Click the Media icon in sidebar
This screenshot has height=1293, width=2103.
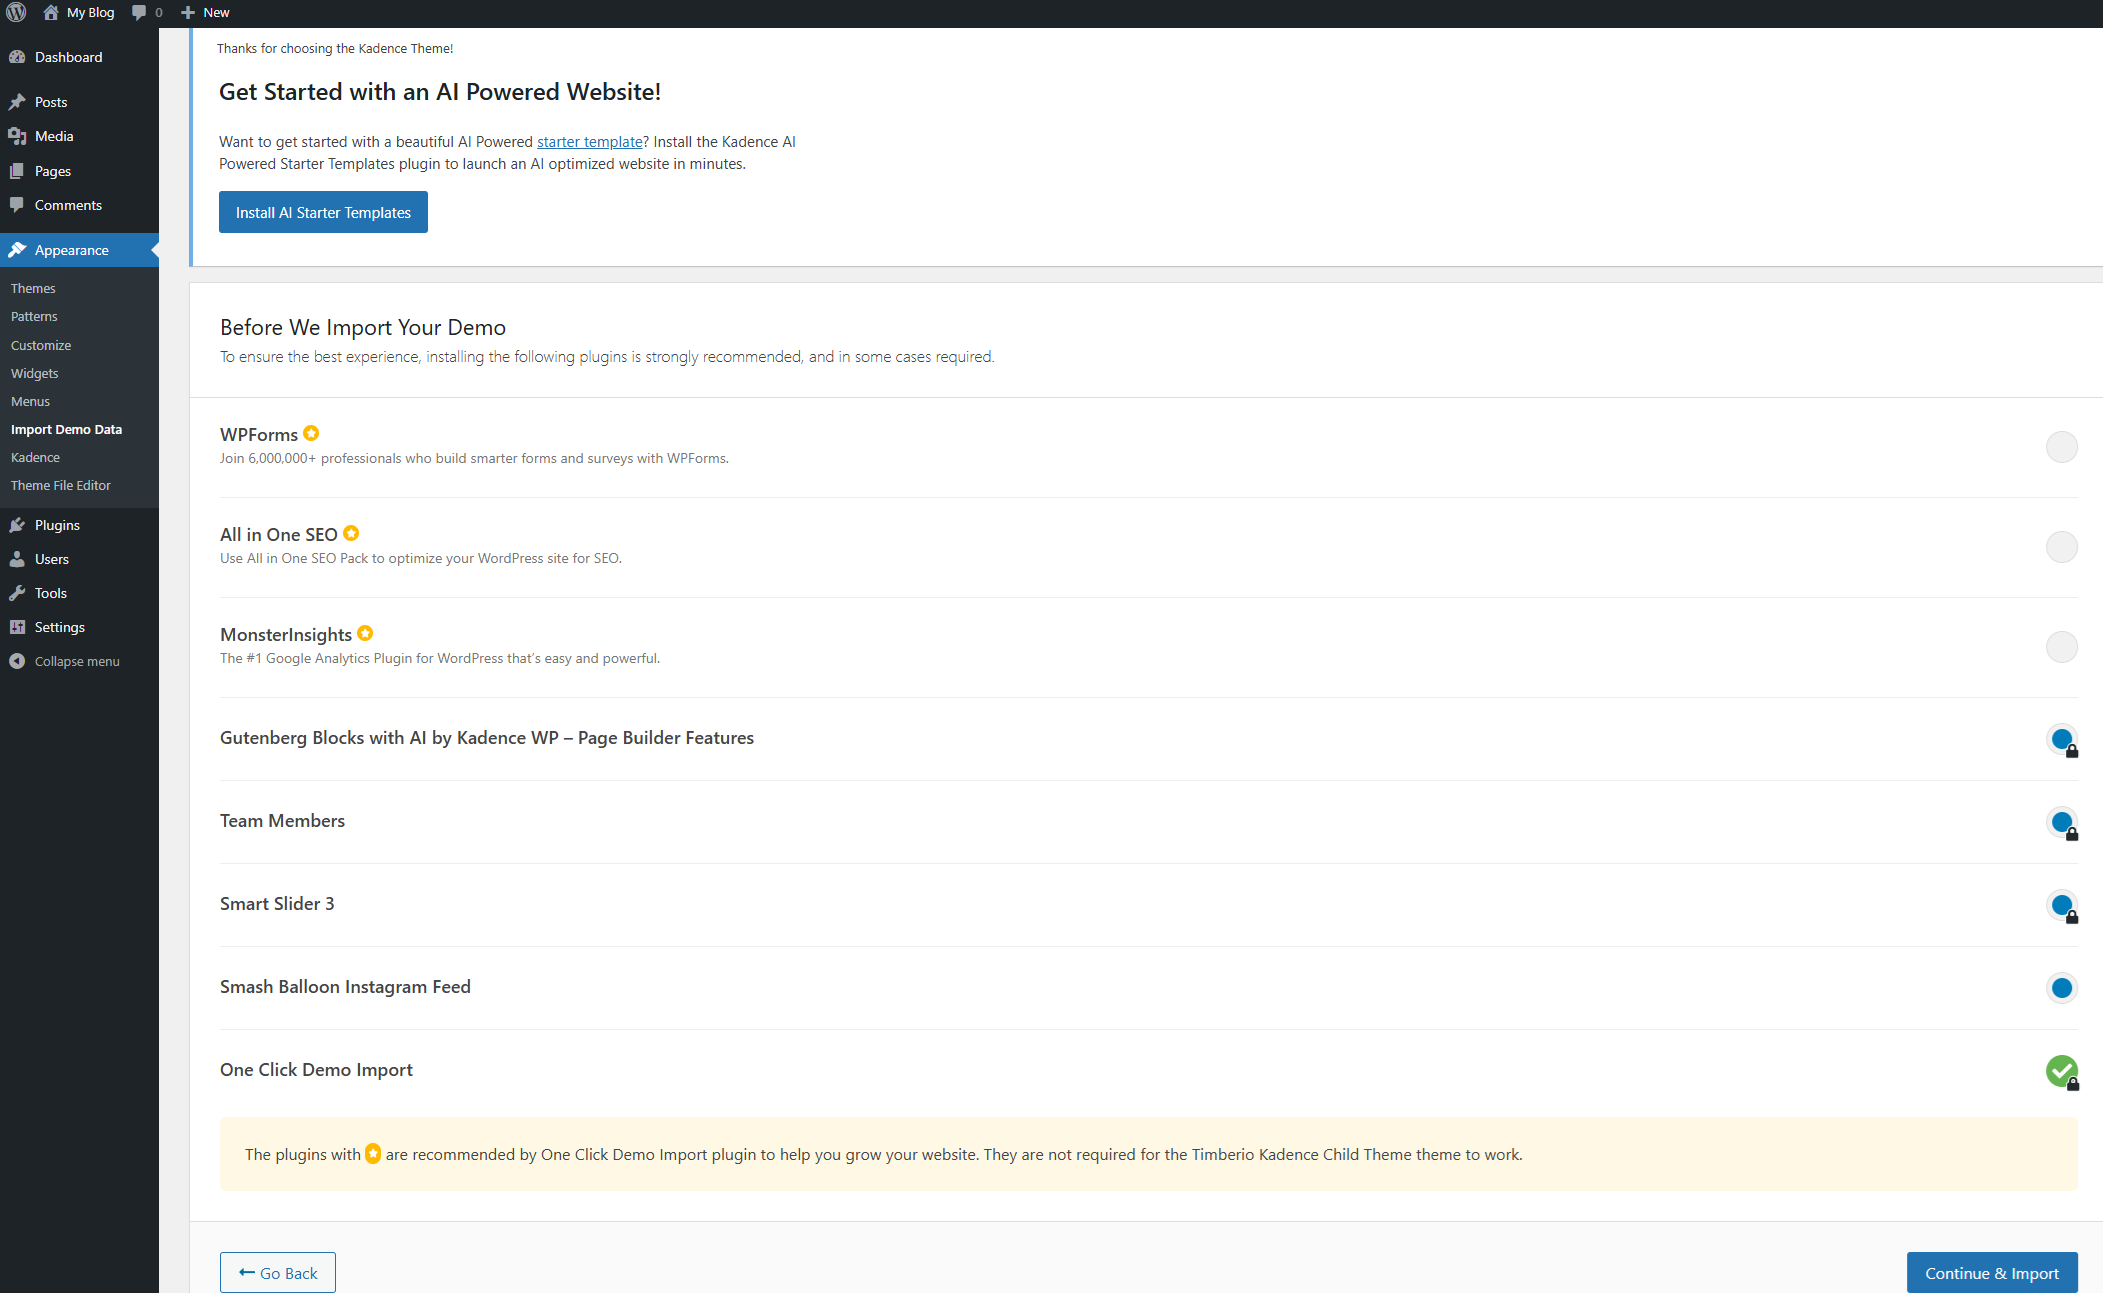(x=17, y=136)
